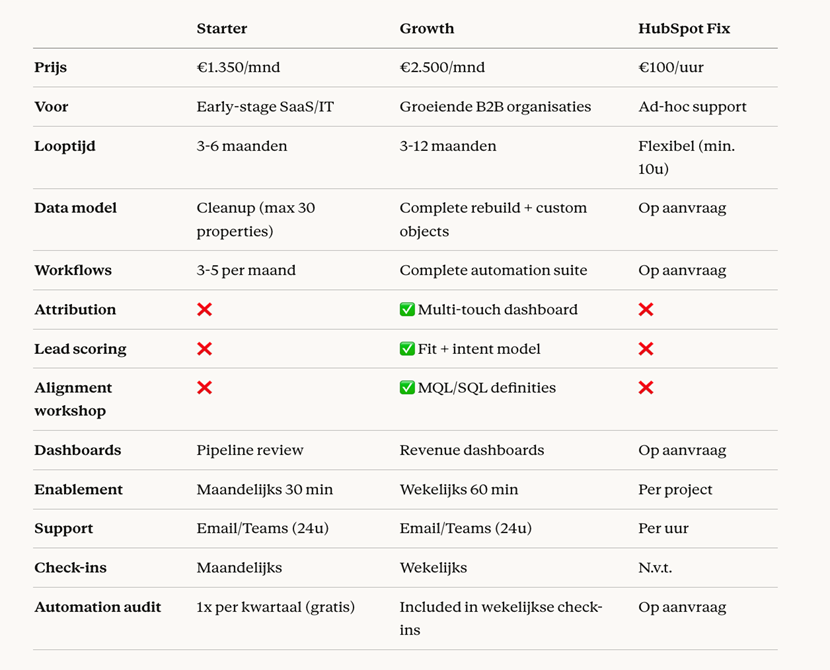Select the Growth column header
Viewport: 830px width, 670px height.
pos(427,28)
